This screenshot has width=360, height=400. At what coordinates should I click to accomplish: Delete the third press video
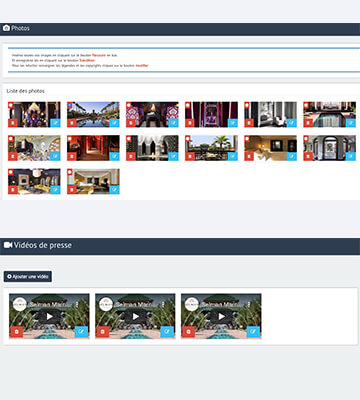pos(189,332)
